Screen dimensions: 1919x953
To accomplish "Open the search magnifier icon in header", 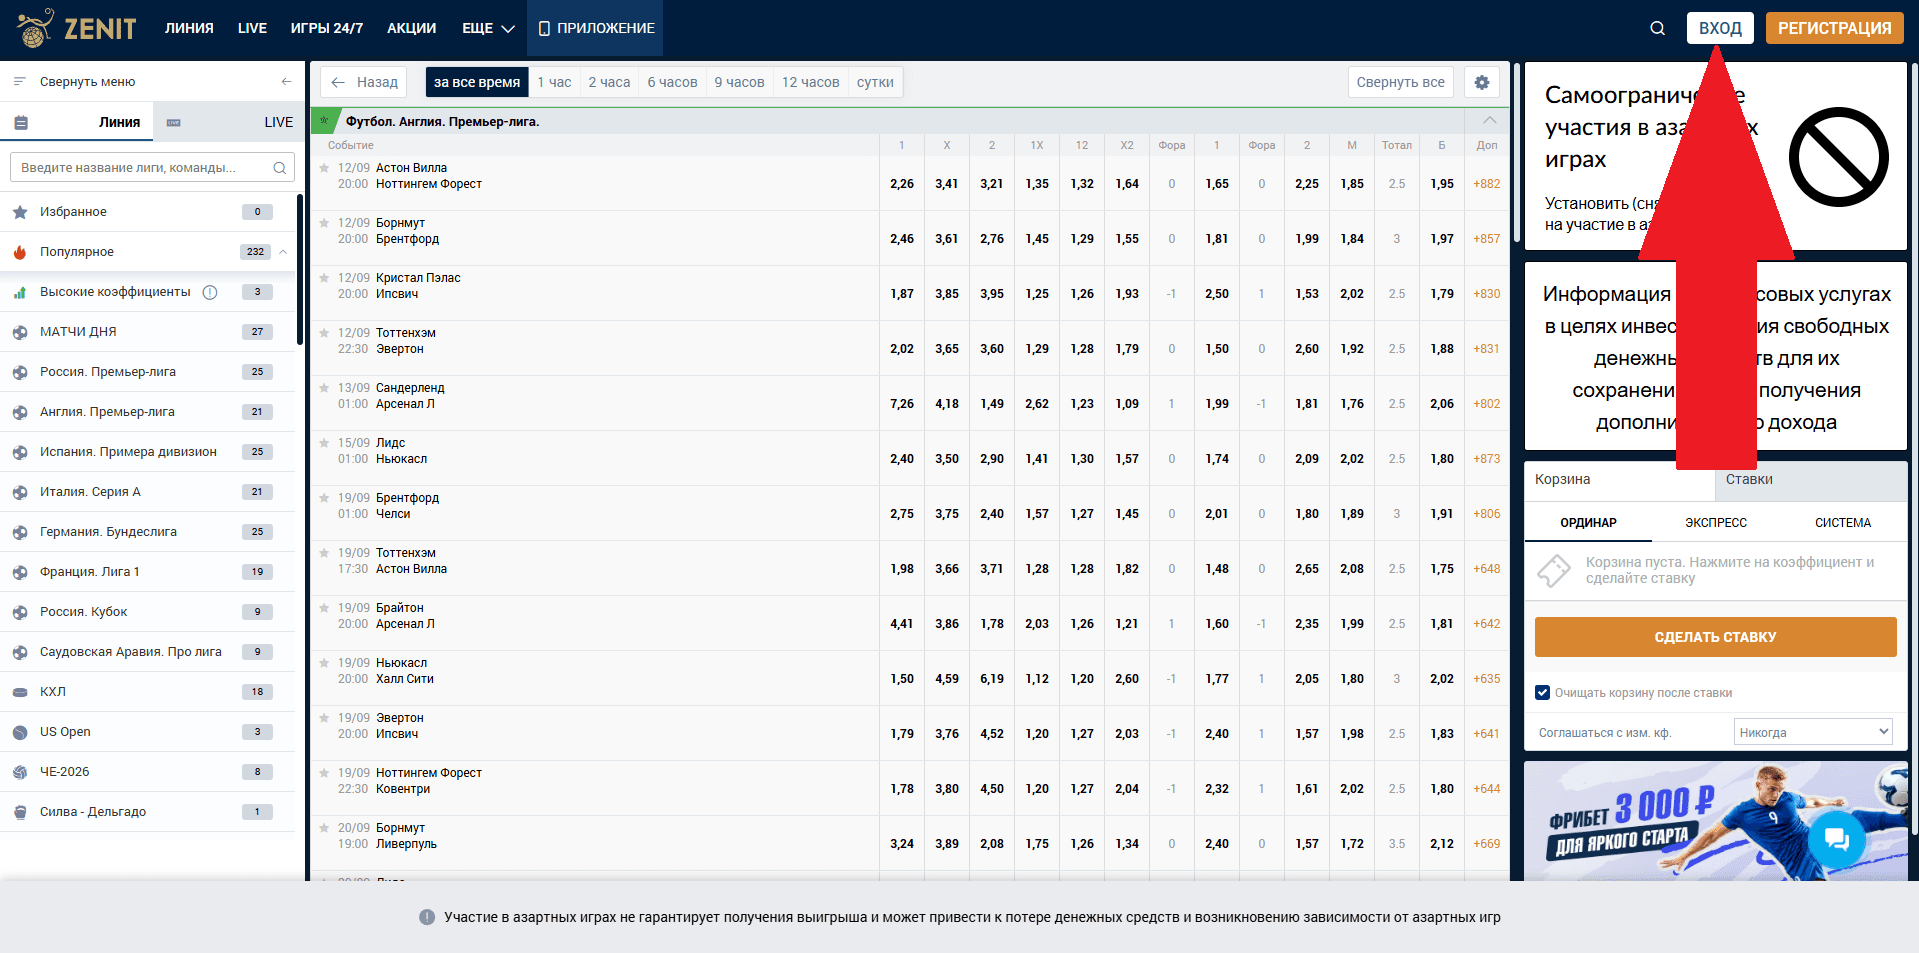I will tap(1657, 28).
